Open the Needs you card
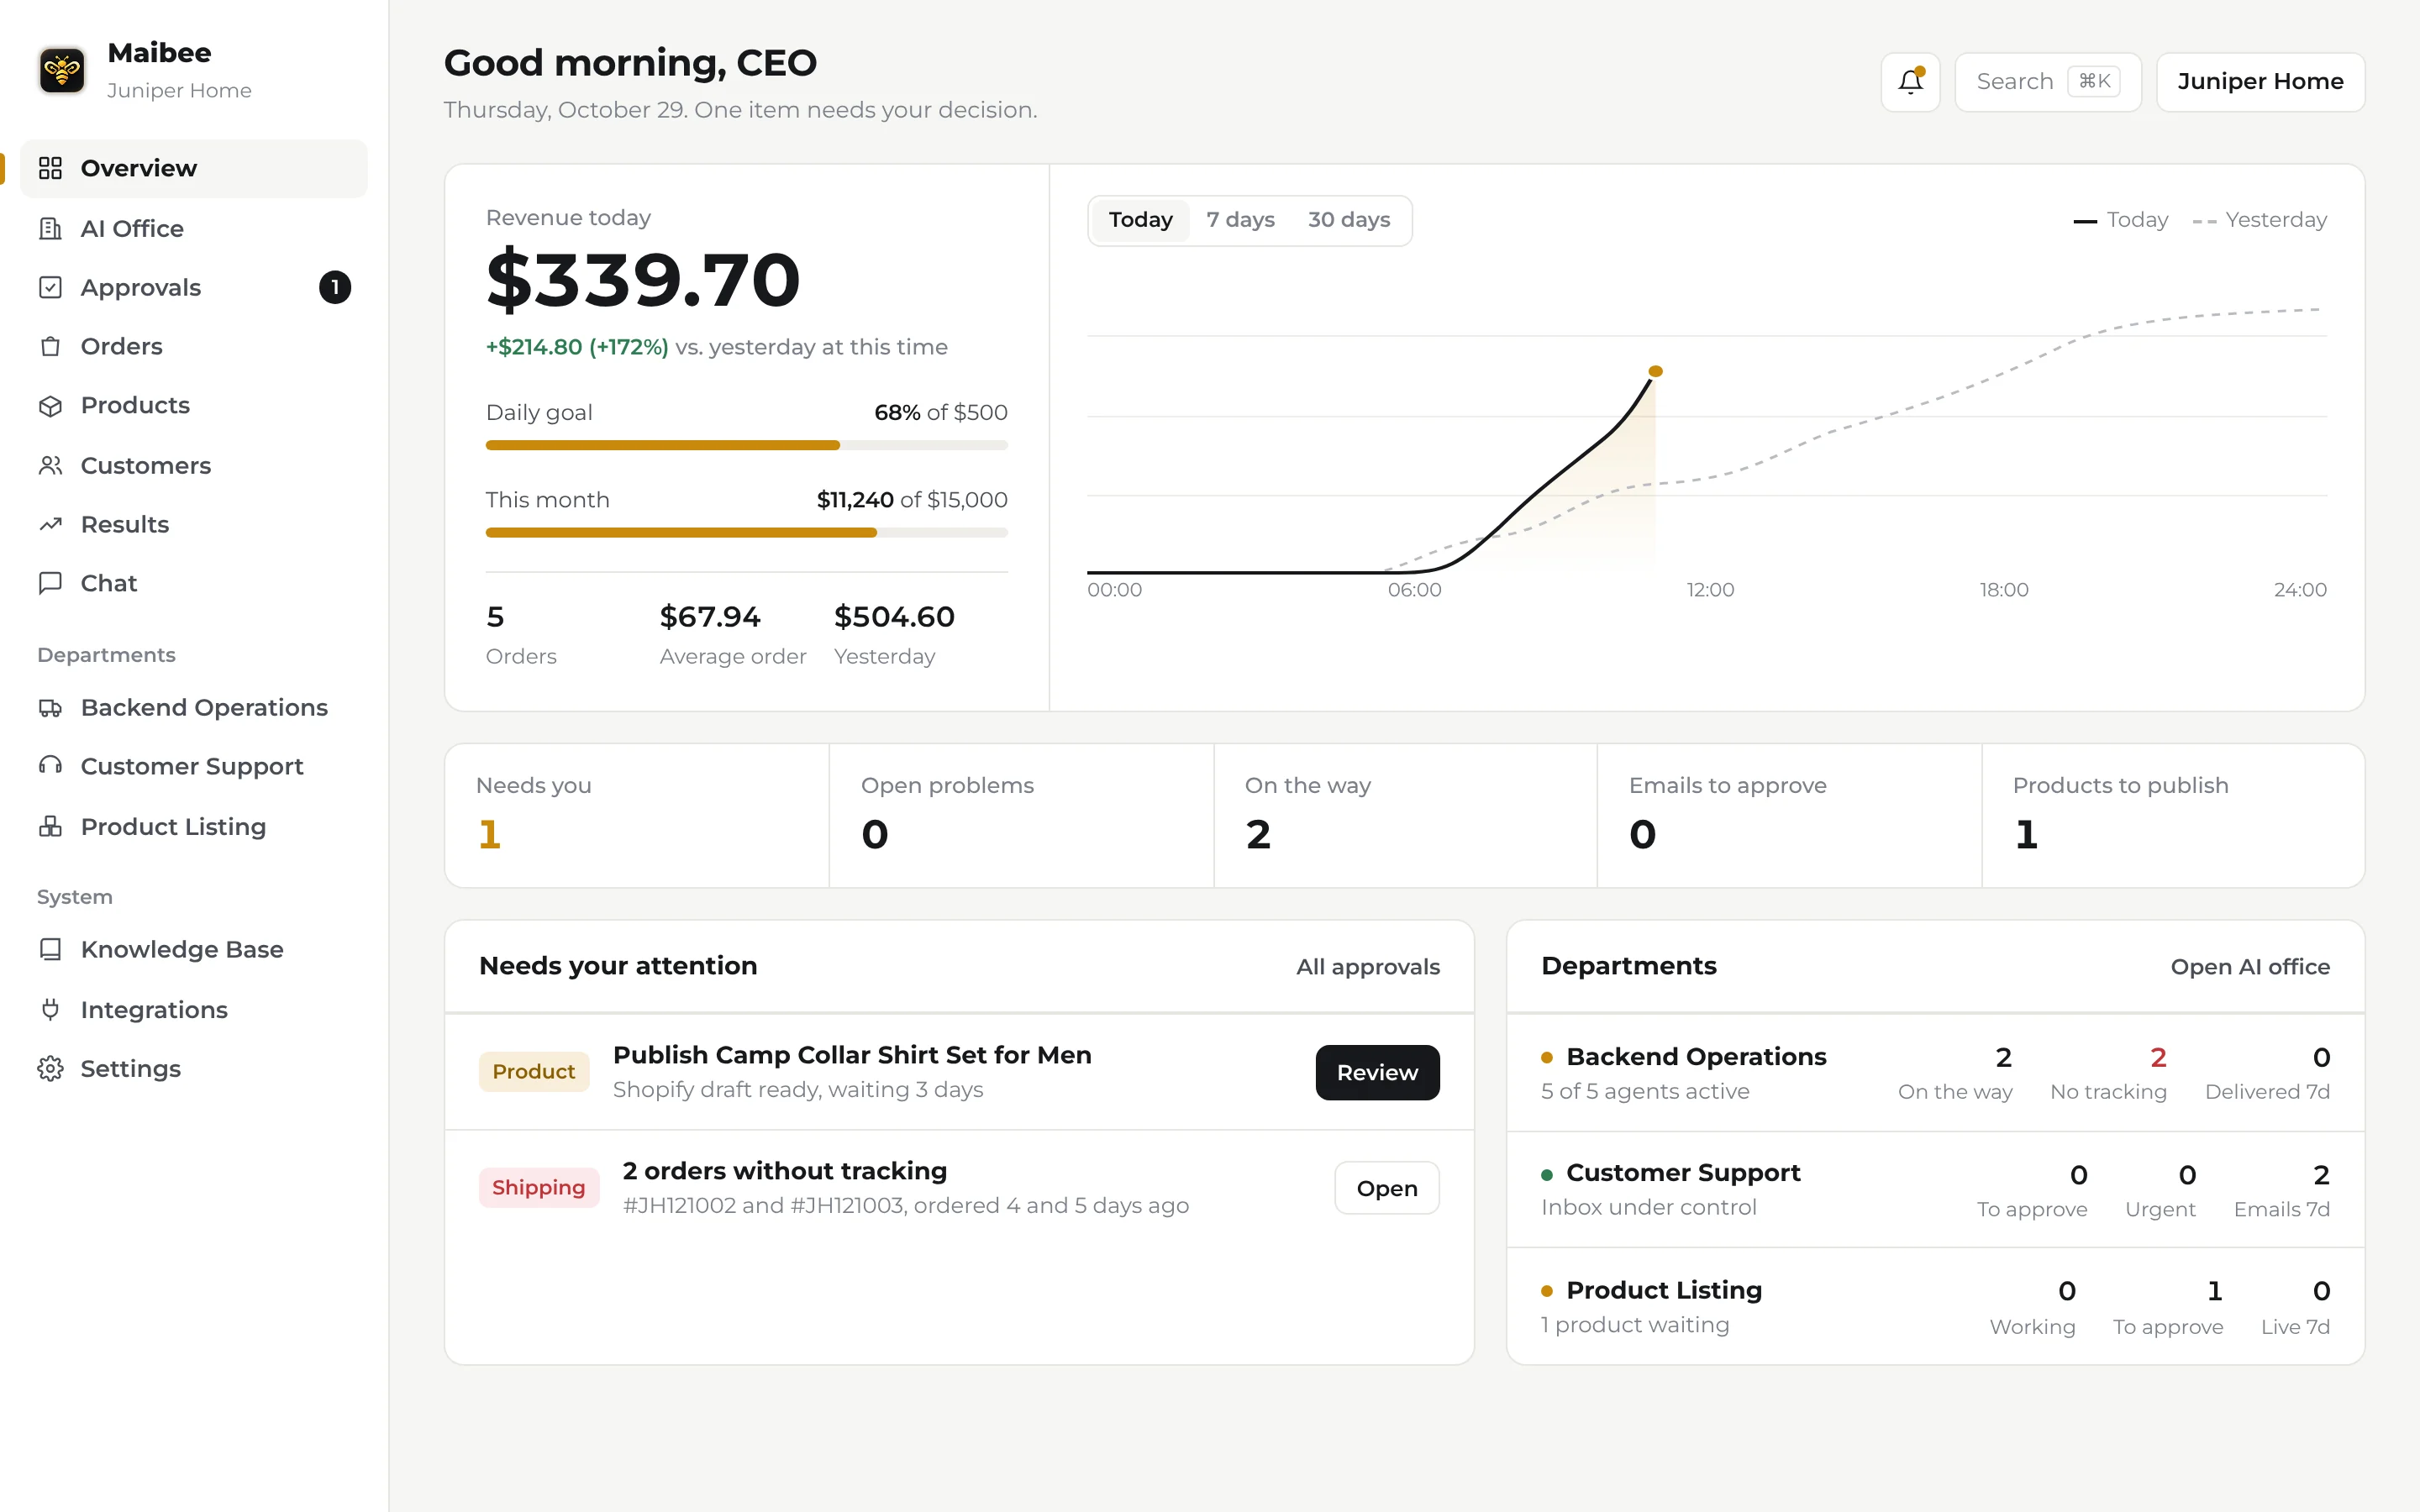Image resolution: width=2420 pixels, height=1512 pixels. coord(637,815)
